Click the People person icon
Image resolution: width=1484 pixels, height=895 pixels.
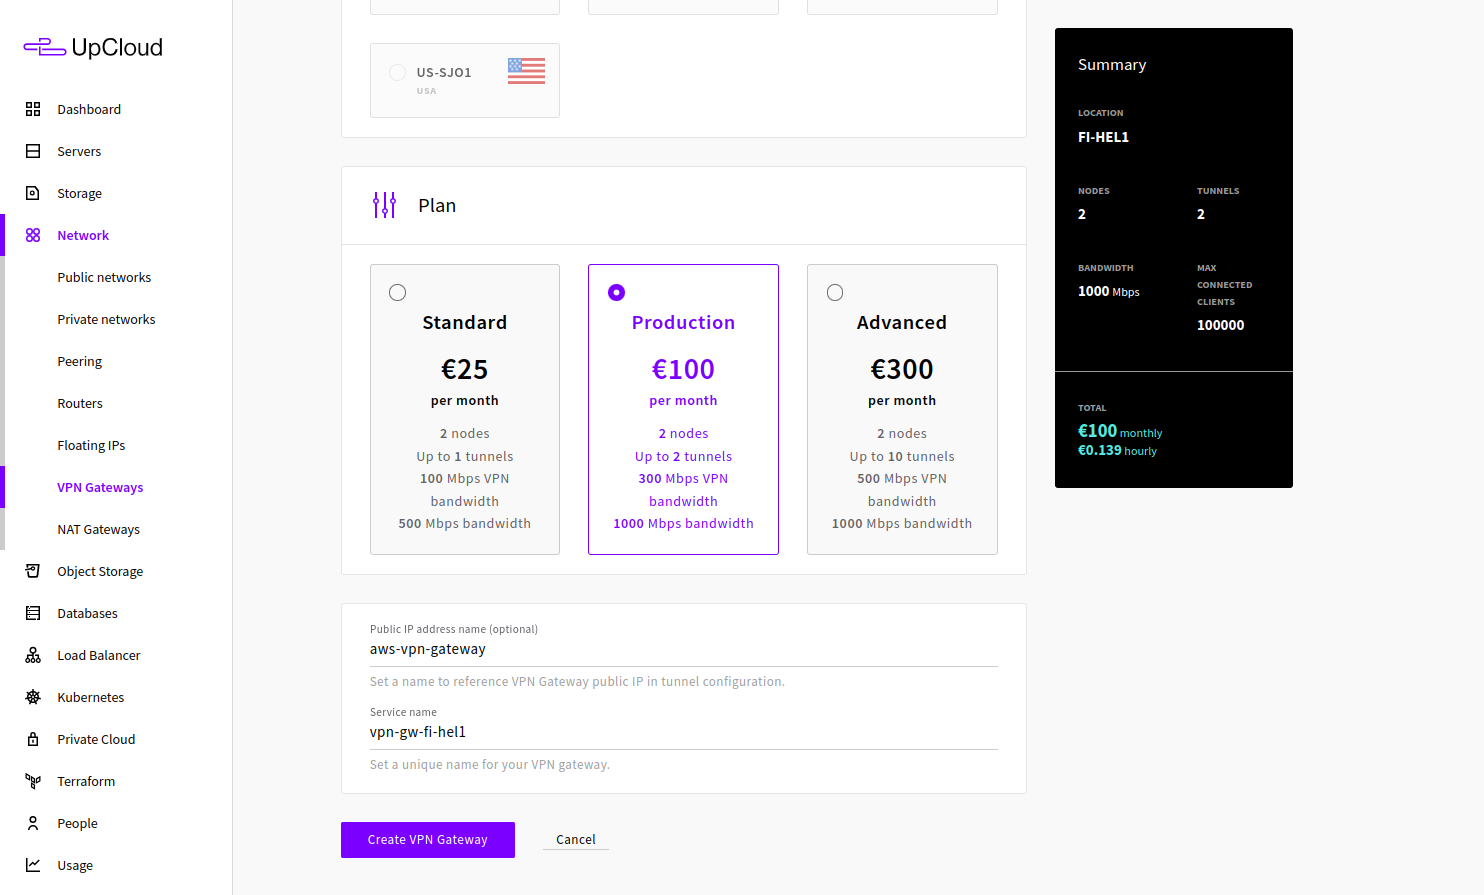point(33,823)
